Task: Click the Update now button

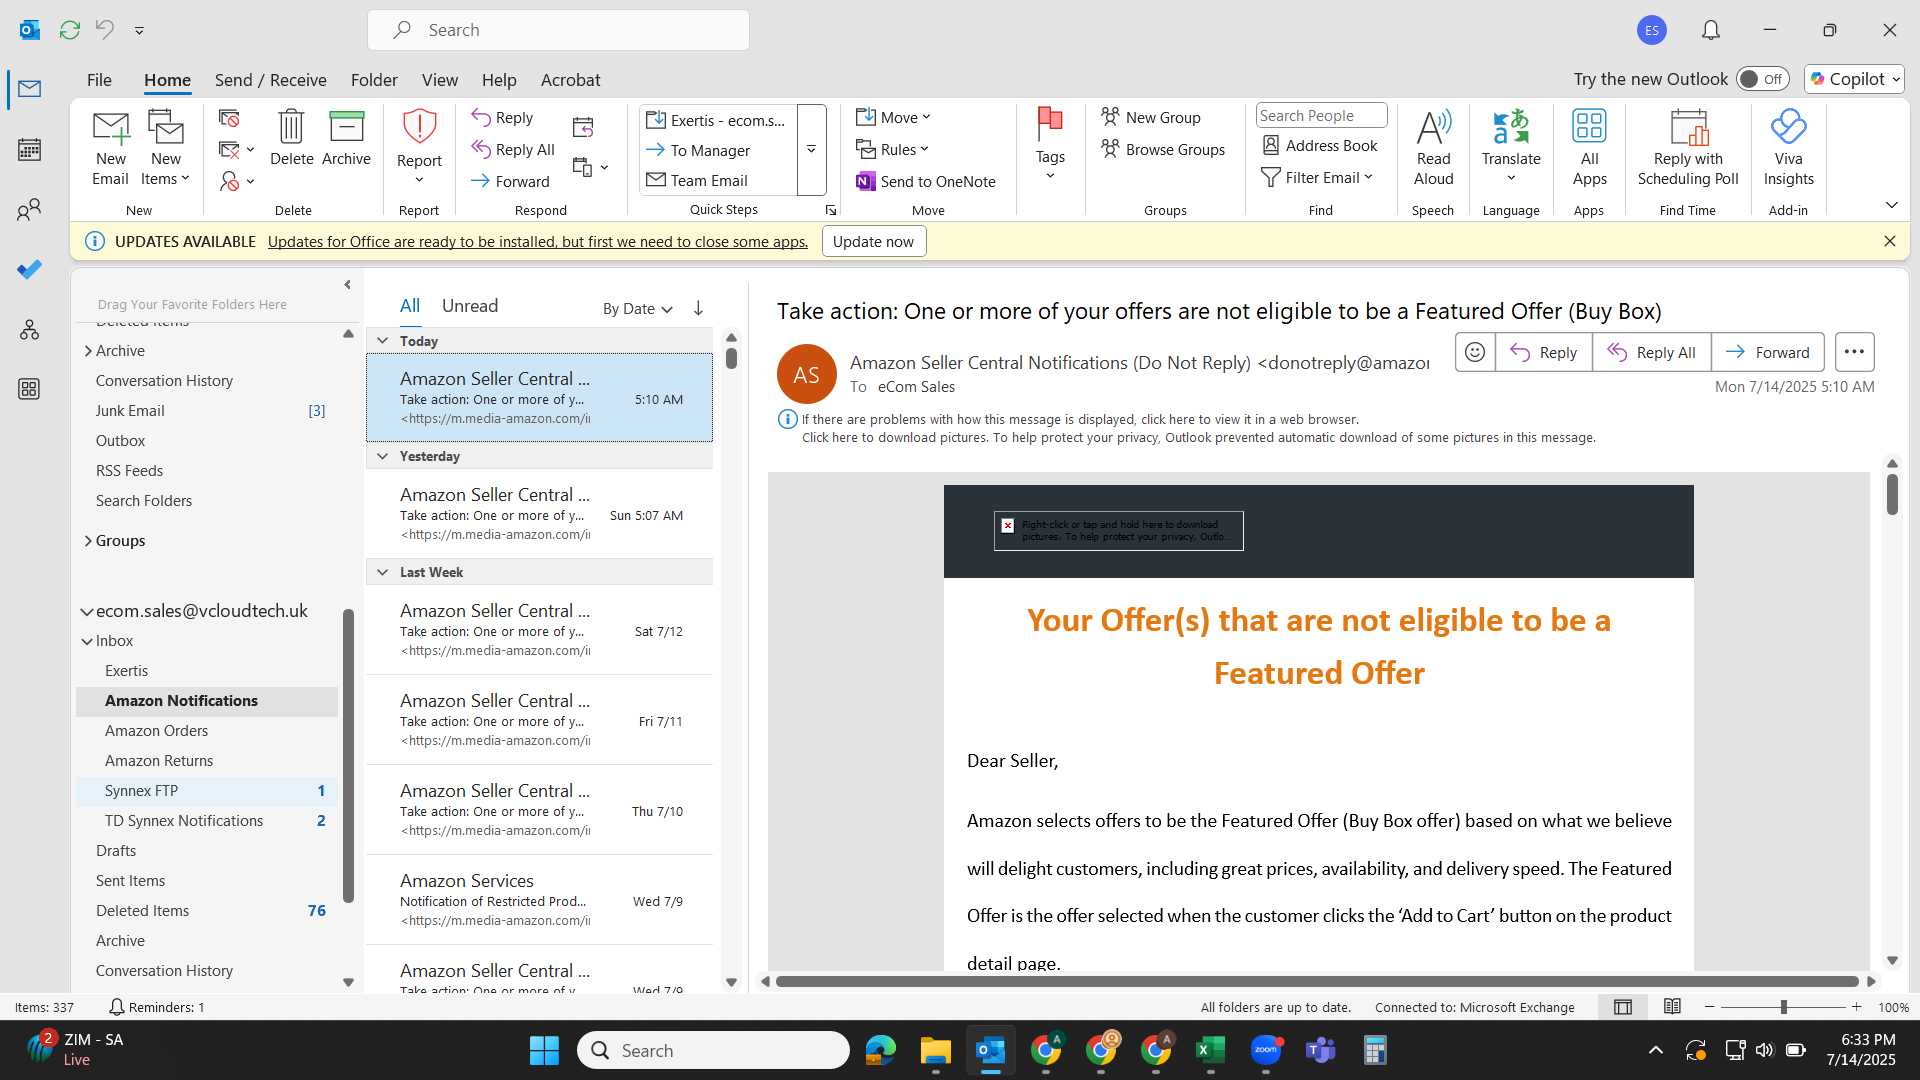Action: pos(873,242)
